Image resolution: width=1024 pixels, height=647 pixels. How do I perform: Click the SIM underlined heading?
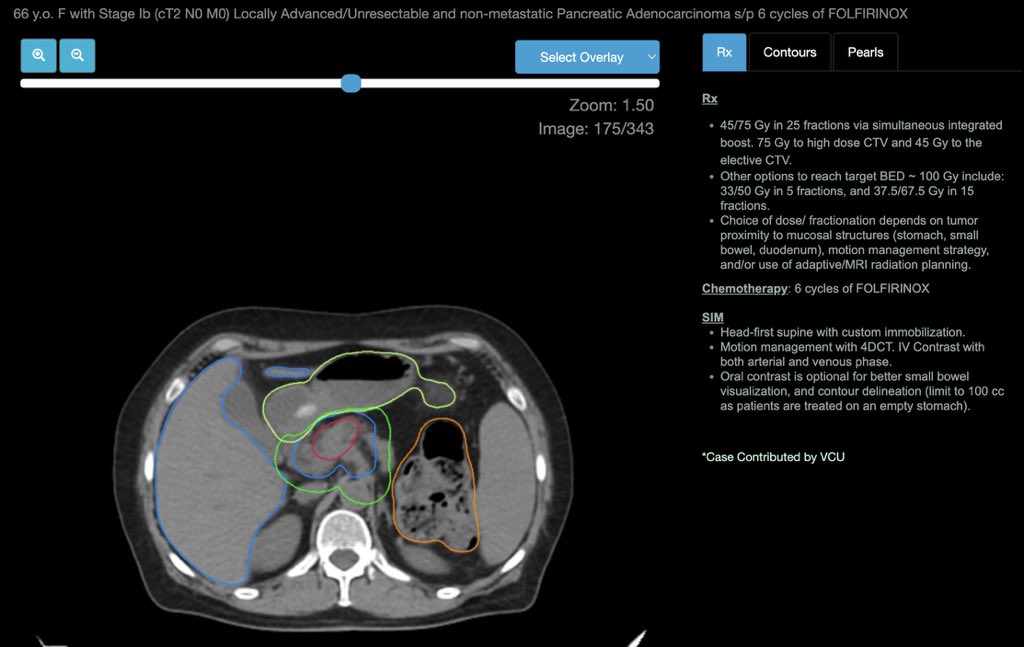point(712,317)
